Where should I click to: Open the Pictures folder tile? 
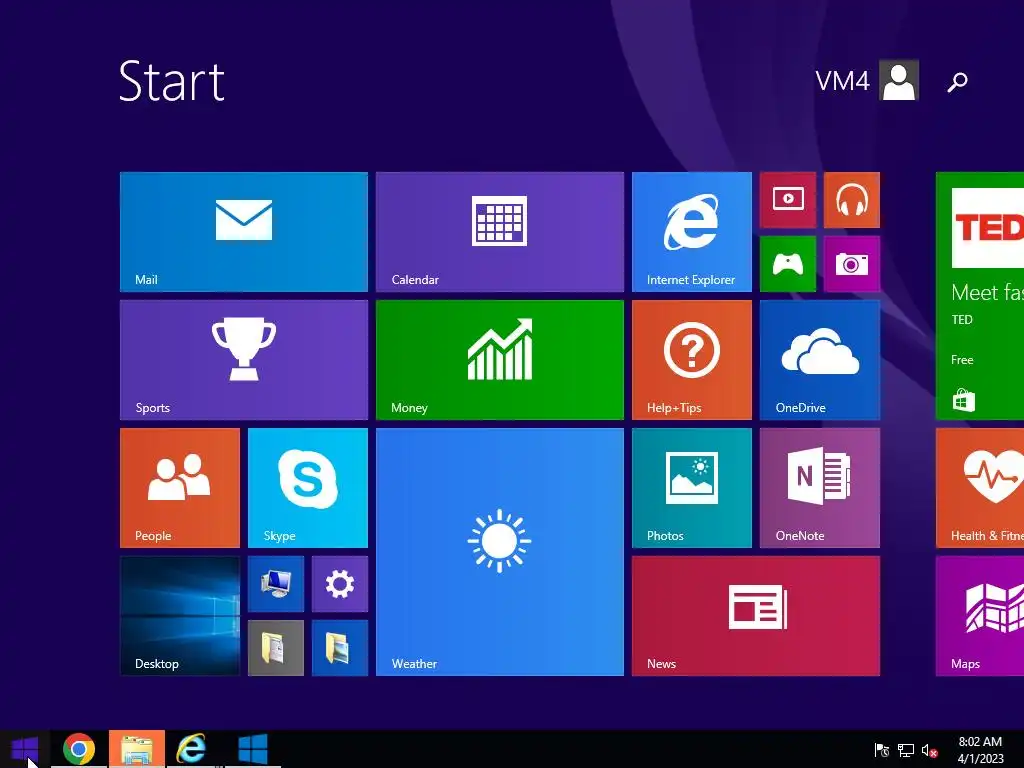tap(340, 648)
